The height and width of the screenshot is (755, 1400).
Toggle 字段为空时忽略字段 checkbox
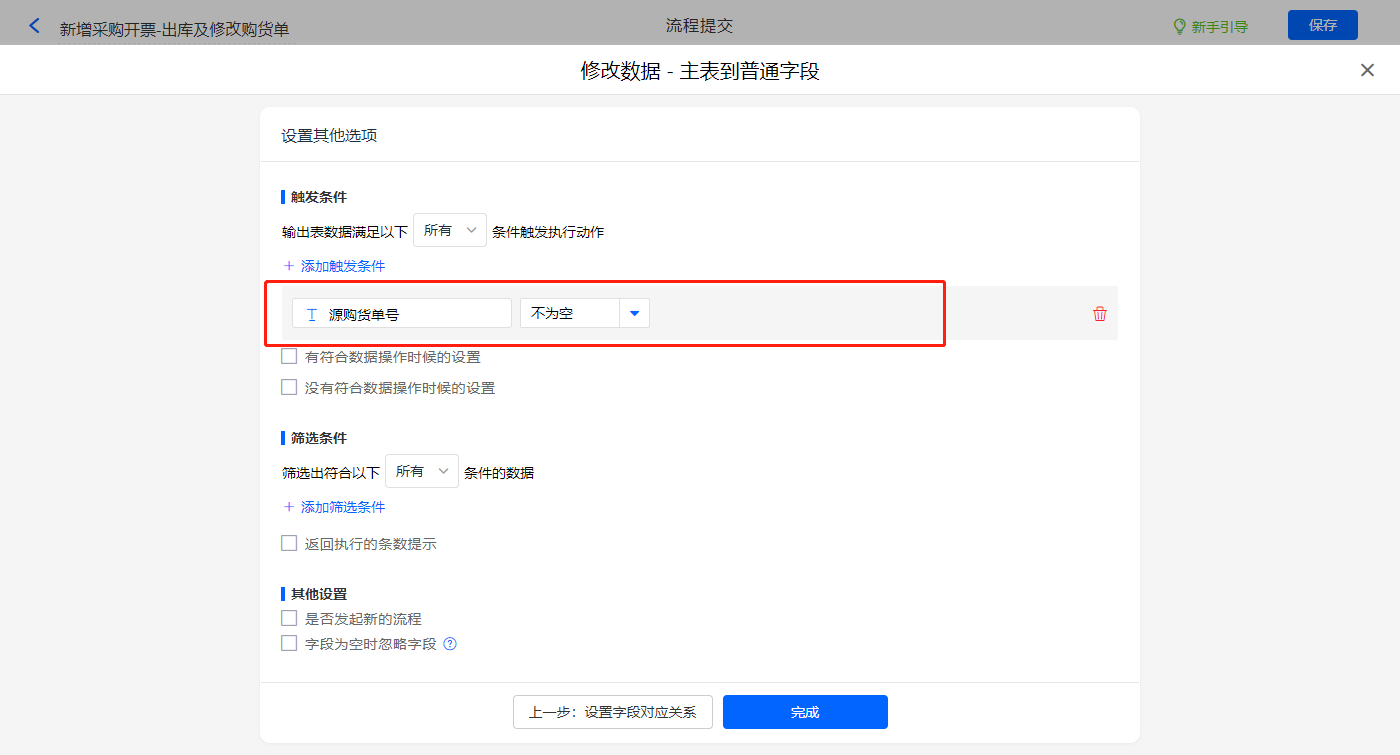pyautogui.click(x=289, y=644)
